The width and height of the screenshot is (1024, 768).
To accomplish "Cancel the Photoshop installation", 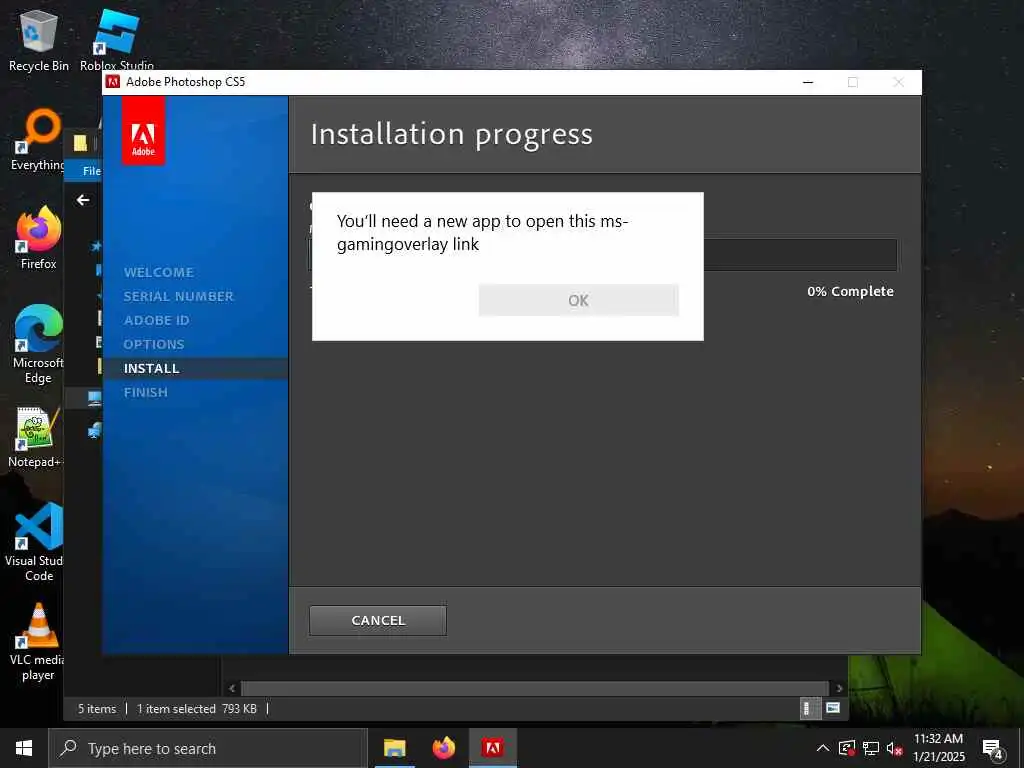I will pyautogui.click(x=378, y=620).
